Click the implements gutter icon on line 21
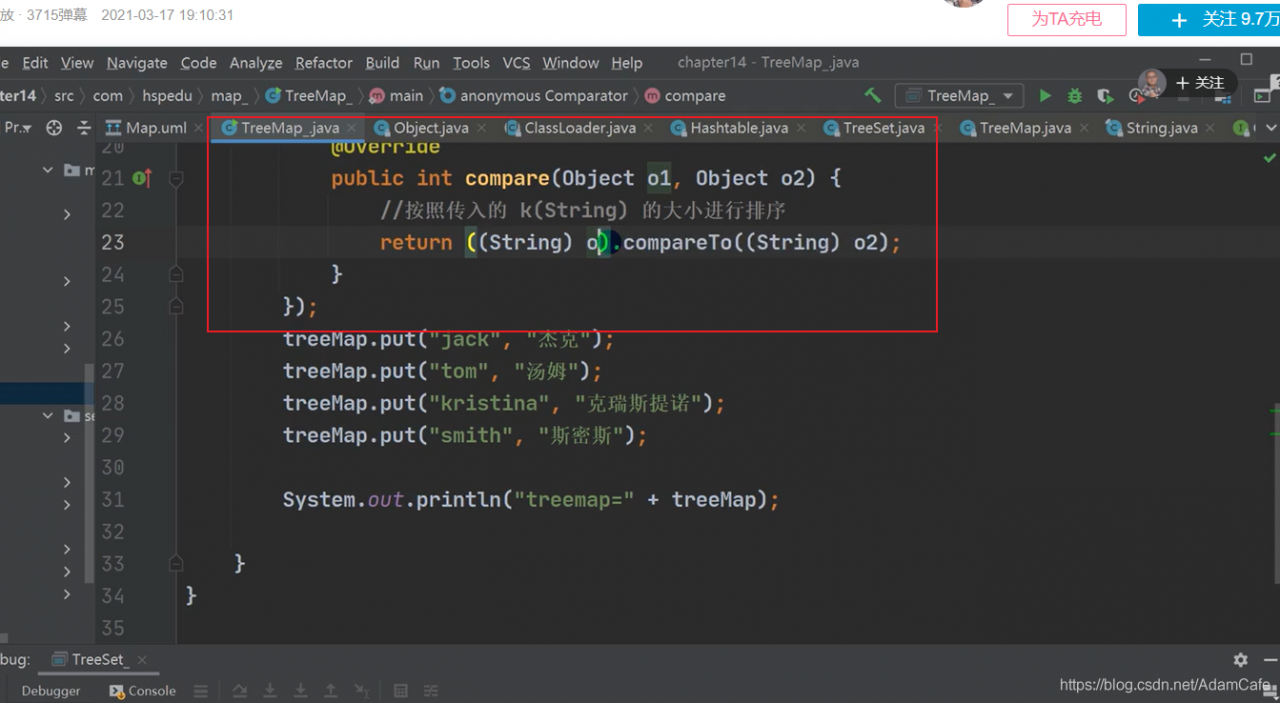Screen dimensions: 1280x703 click(142, 178)
